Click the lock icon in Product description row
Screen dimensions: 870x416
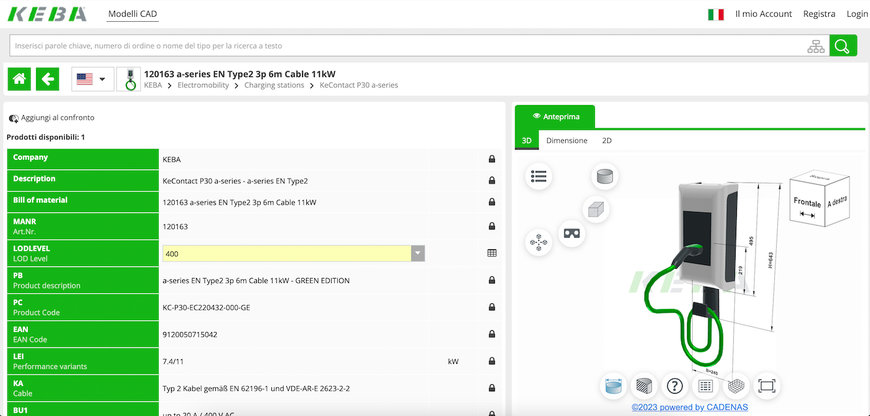tap(492, 280)
